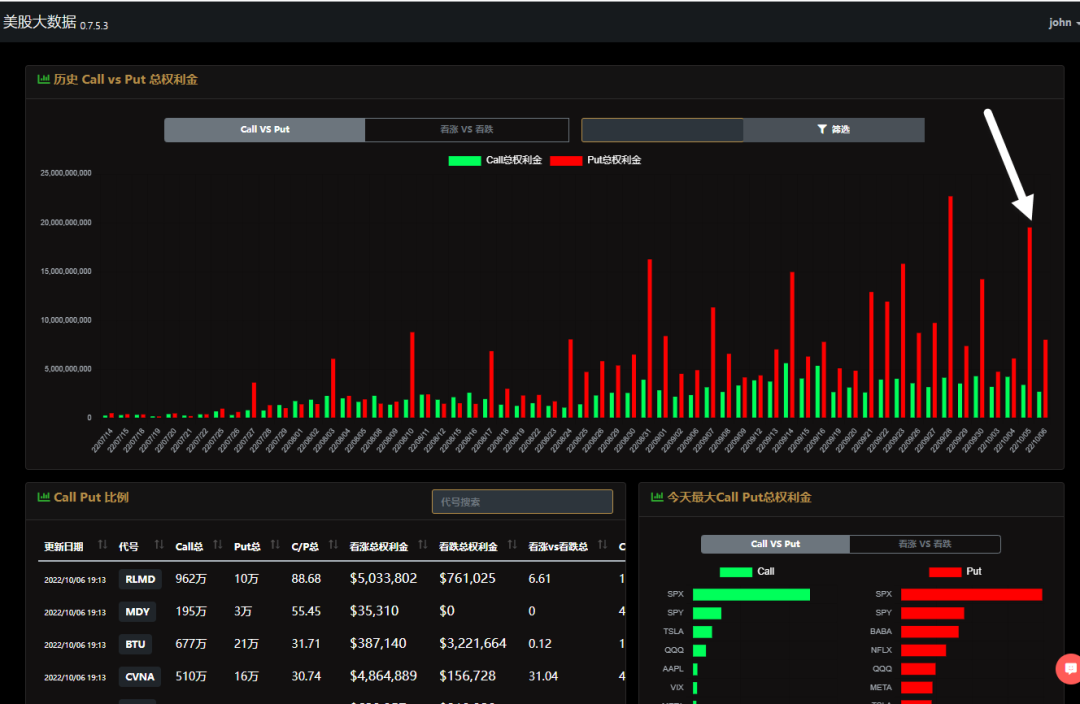The width and height of the screenshot is (1080, 704).
Task: Open the red chat bubble widget
Action: (x=1070, y=667)
